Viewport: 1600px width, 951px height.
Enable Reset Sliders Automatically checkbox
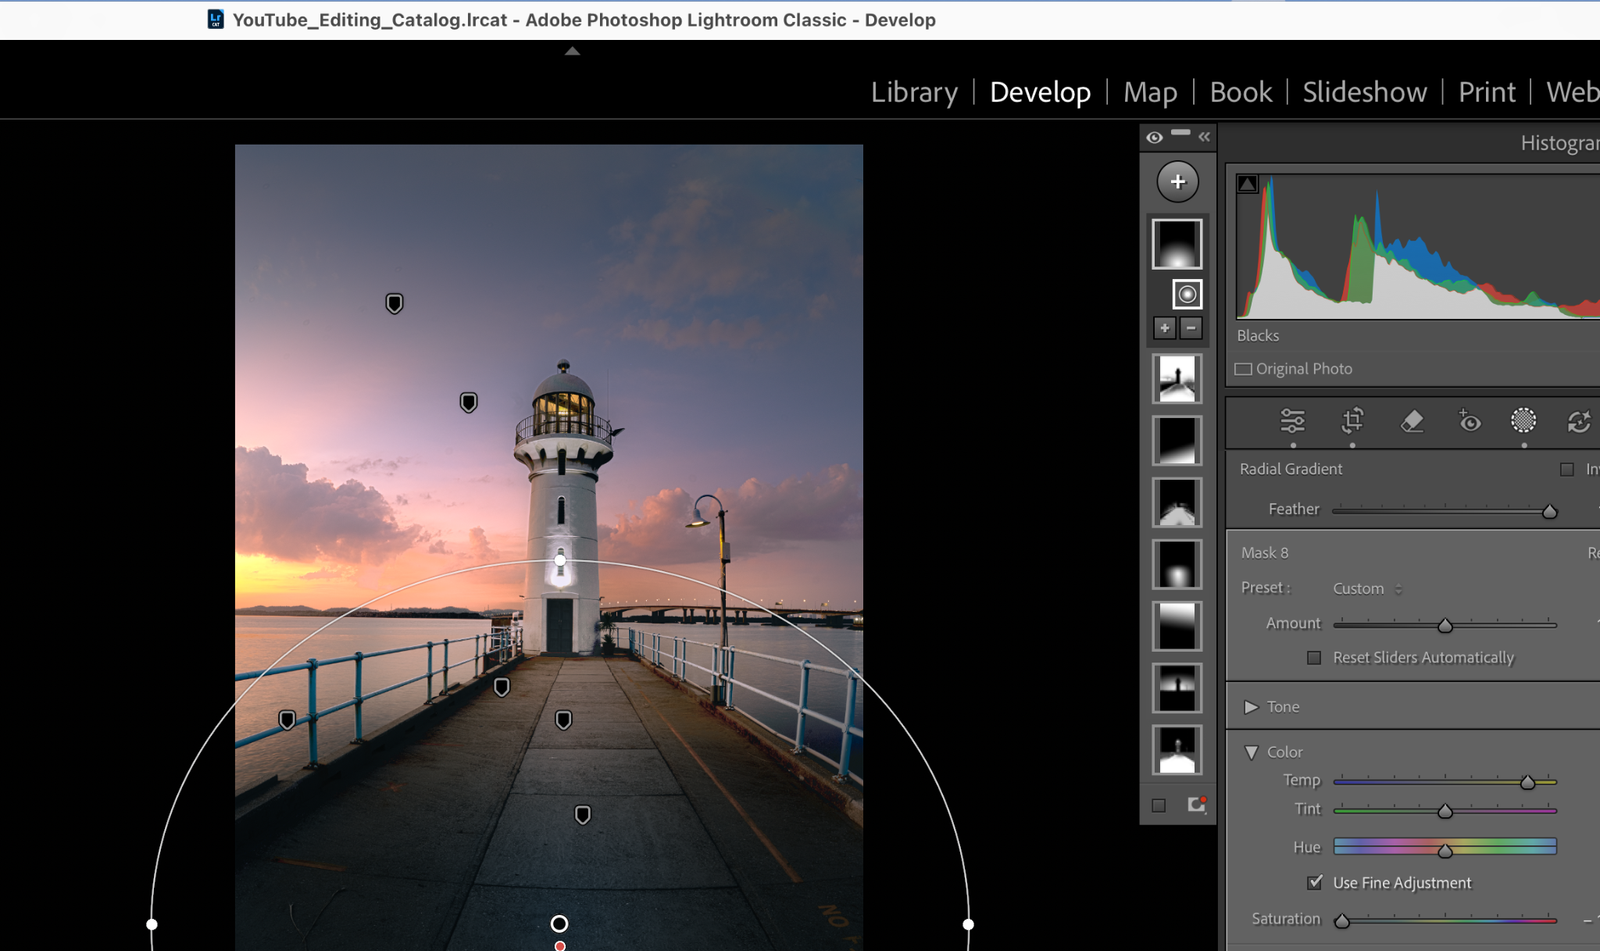click(x=1314, y=657)
